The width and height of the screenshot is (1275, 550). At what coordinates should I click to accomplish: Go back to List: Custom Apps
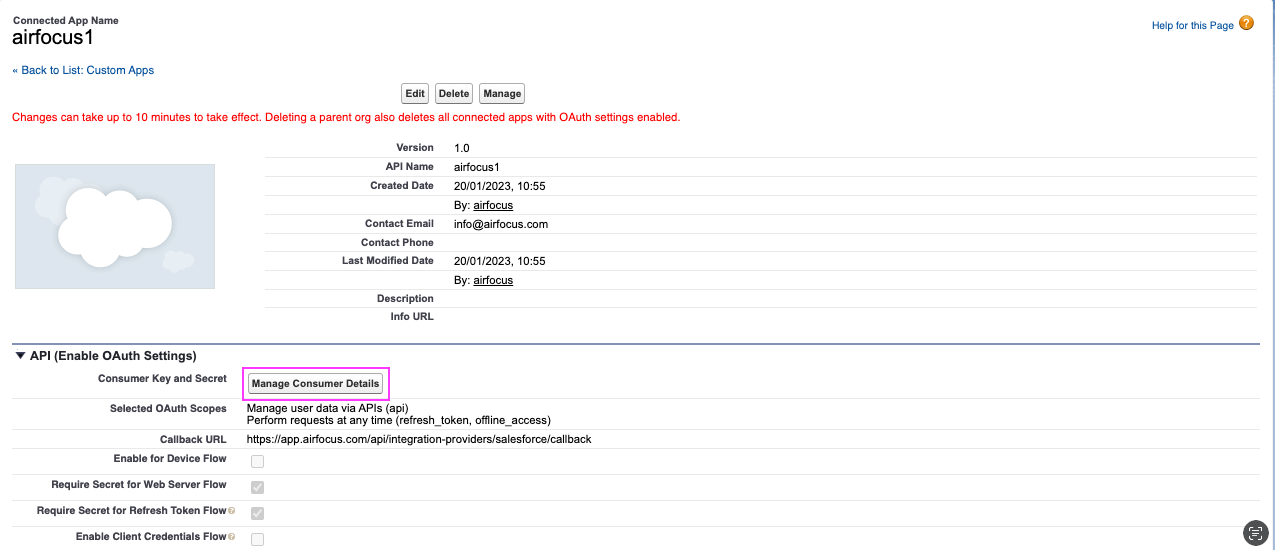click(x=83, y=70)
